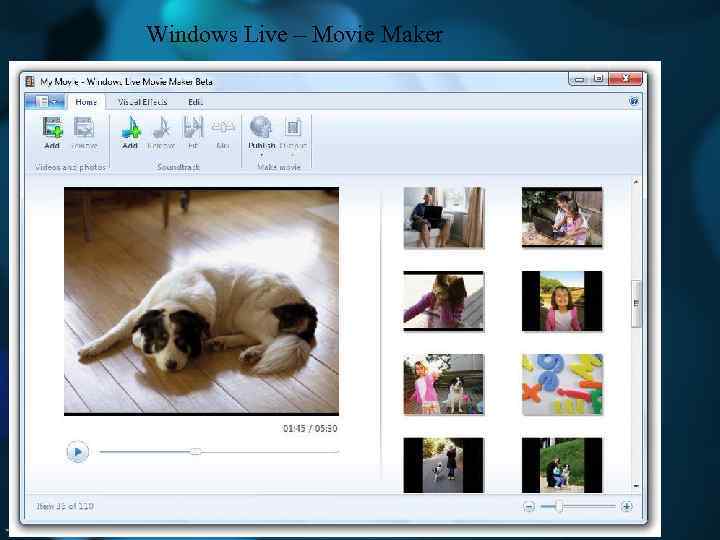Screen dimensions: 720x540
Task: Click the zoom out minus button
Action: 529,506
